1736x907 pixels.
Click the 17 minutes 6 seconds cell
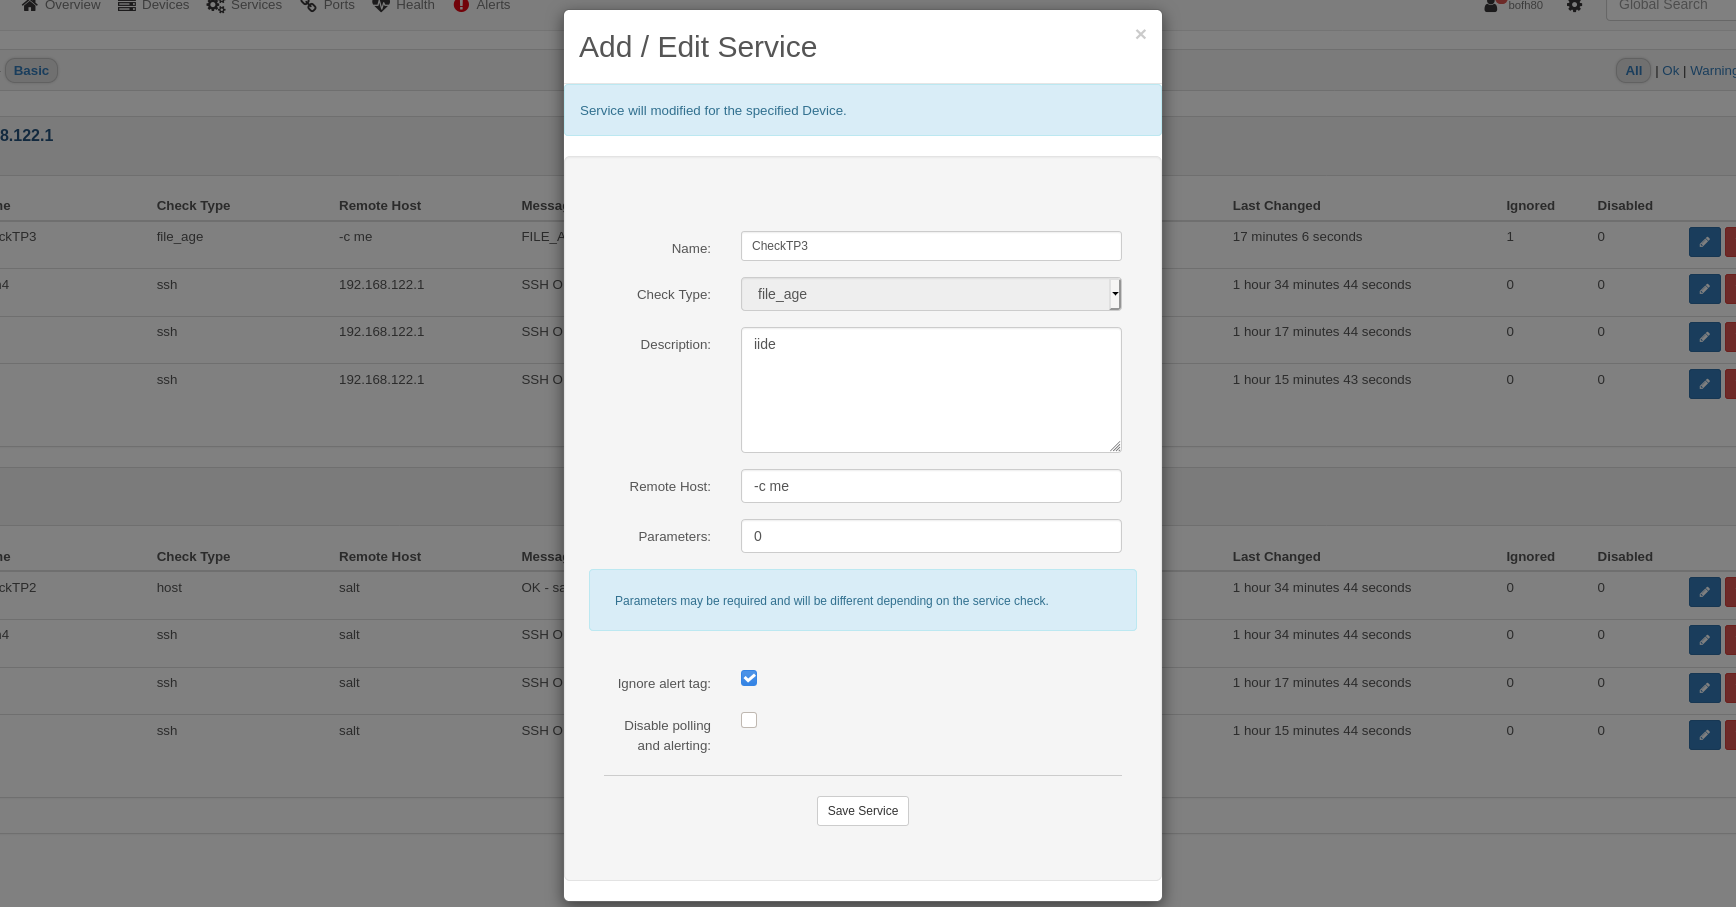tap(1297, 237)
